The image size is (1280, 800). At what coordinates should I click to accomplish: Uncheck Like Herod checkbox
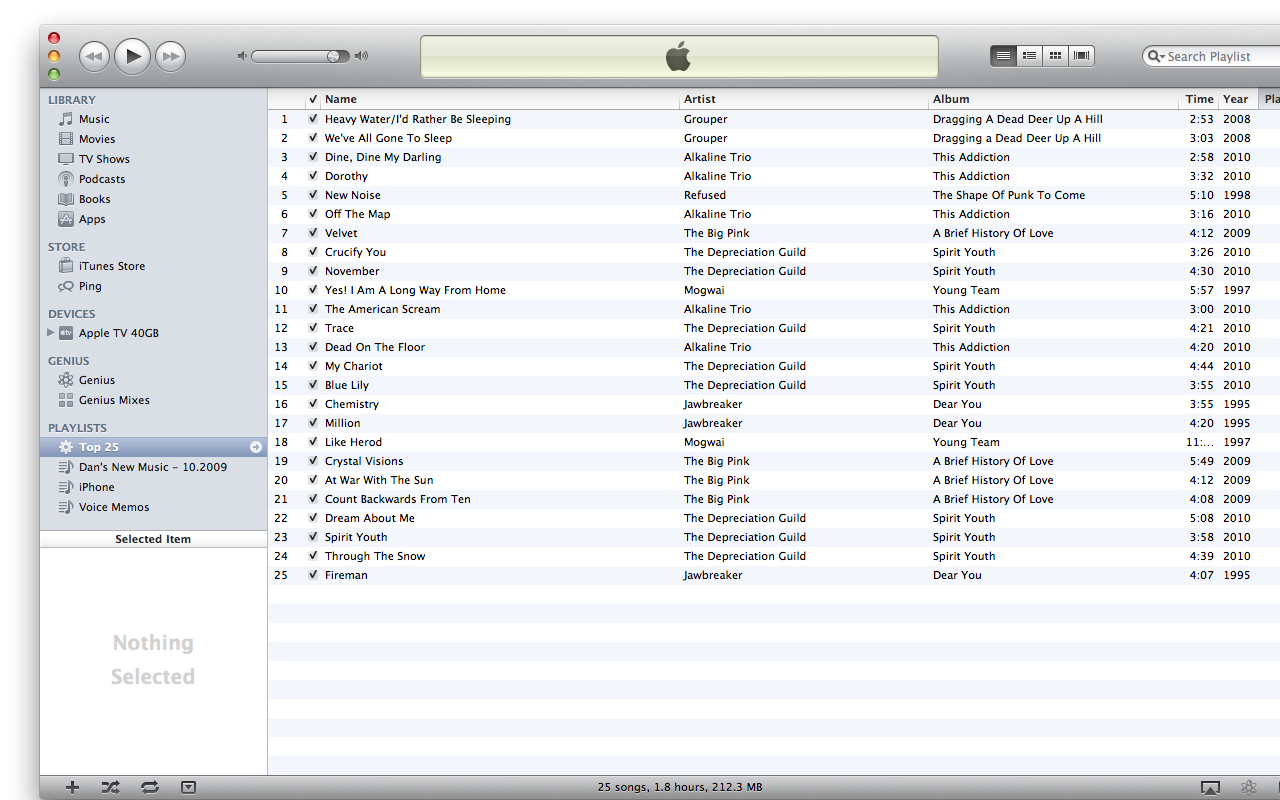tap(313, 442)
